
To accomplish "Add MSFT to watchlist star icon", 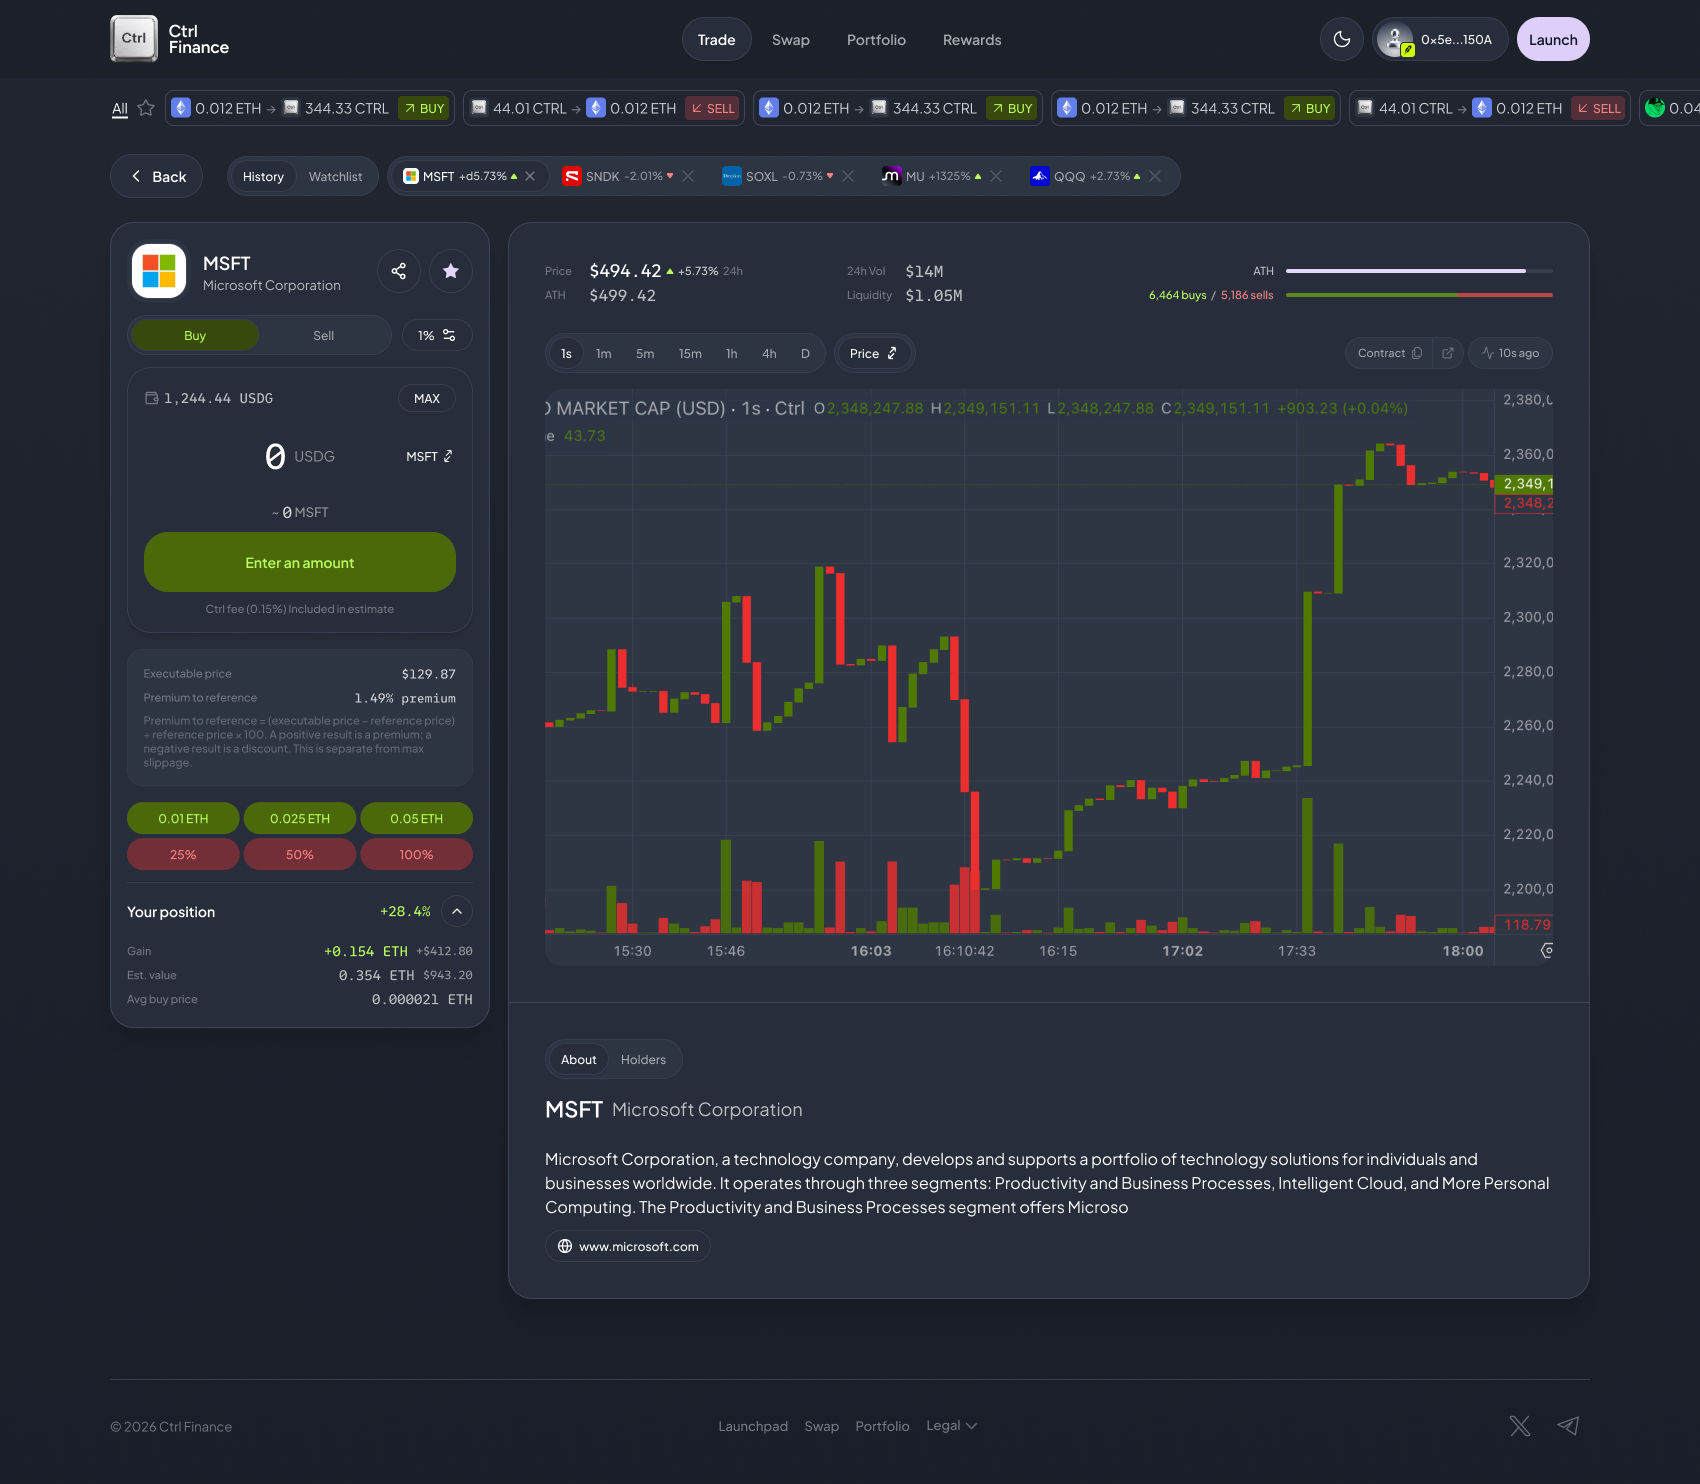I will point(451,271).
